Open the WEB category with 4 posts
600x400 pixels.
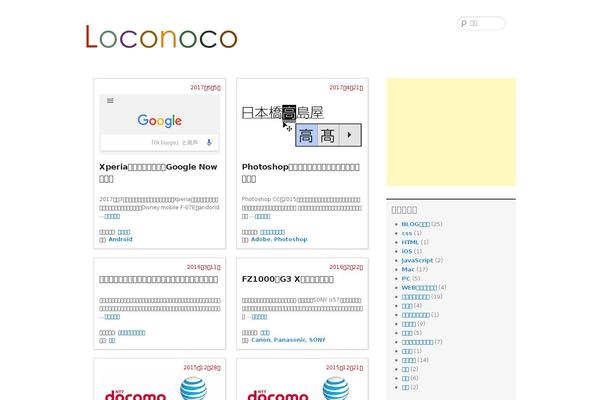pos(419,287)
